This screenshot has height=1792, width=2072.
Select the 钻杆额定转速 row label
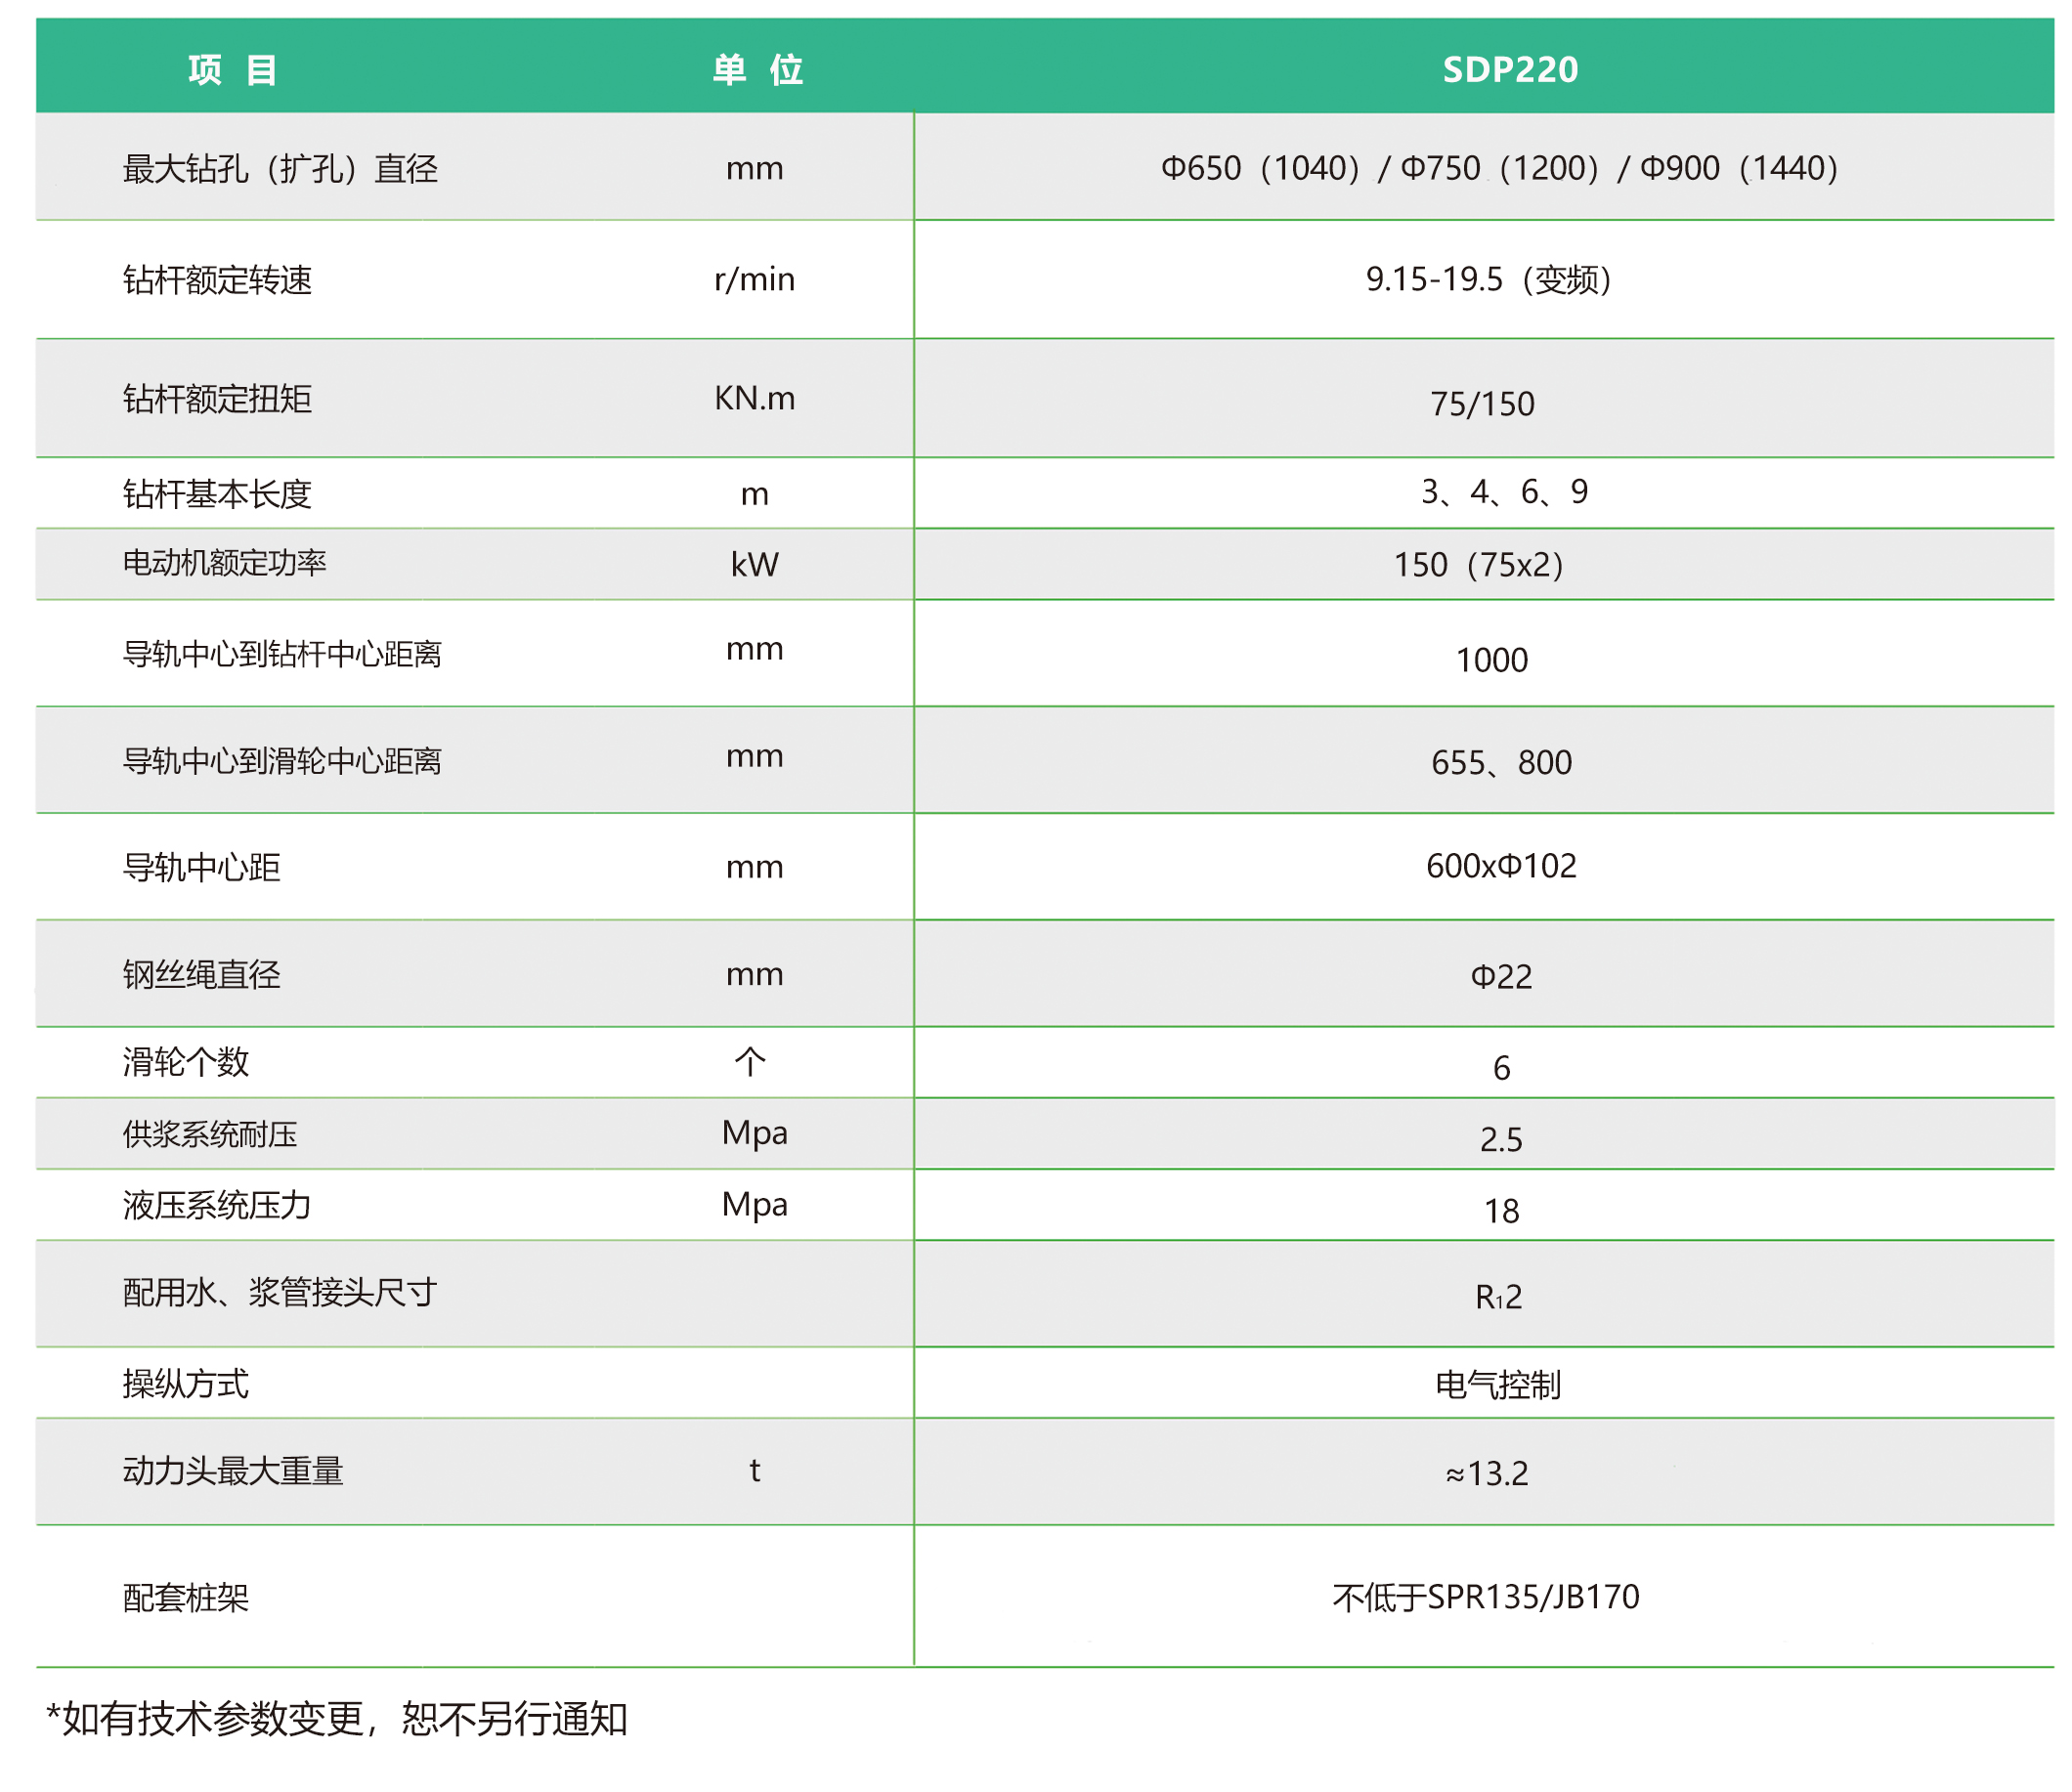coord(217,280)
